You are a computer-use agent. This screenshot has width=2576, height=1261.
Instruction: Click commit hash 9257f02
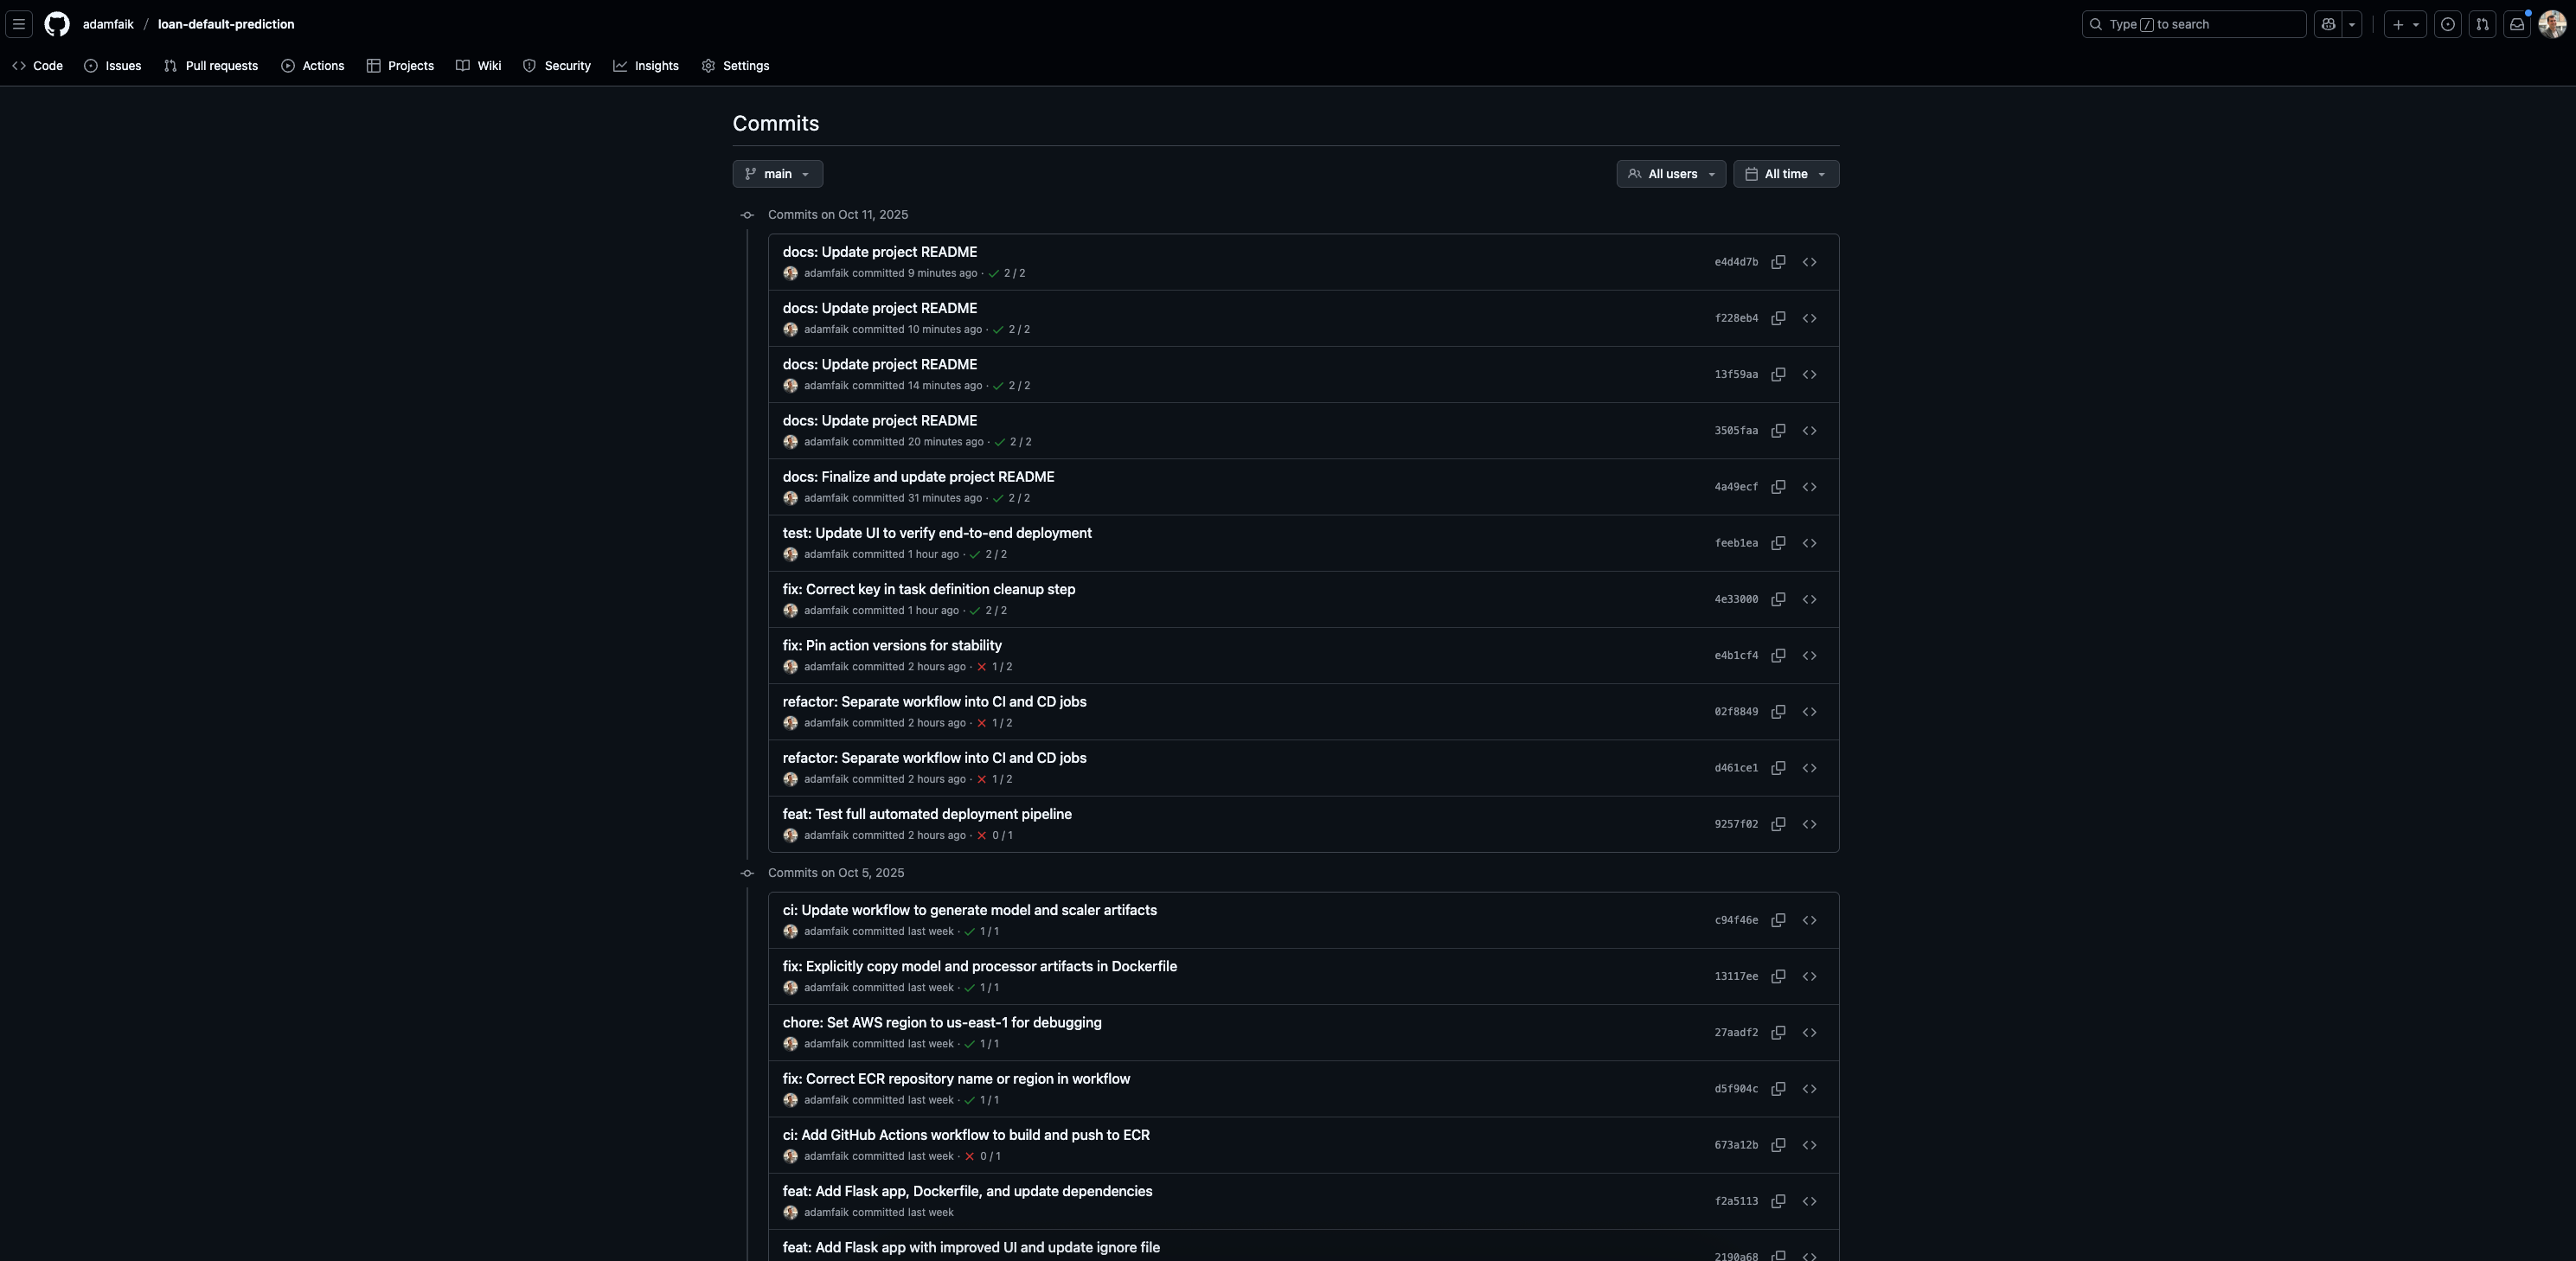(x=1735, y=825)
